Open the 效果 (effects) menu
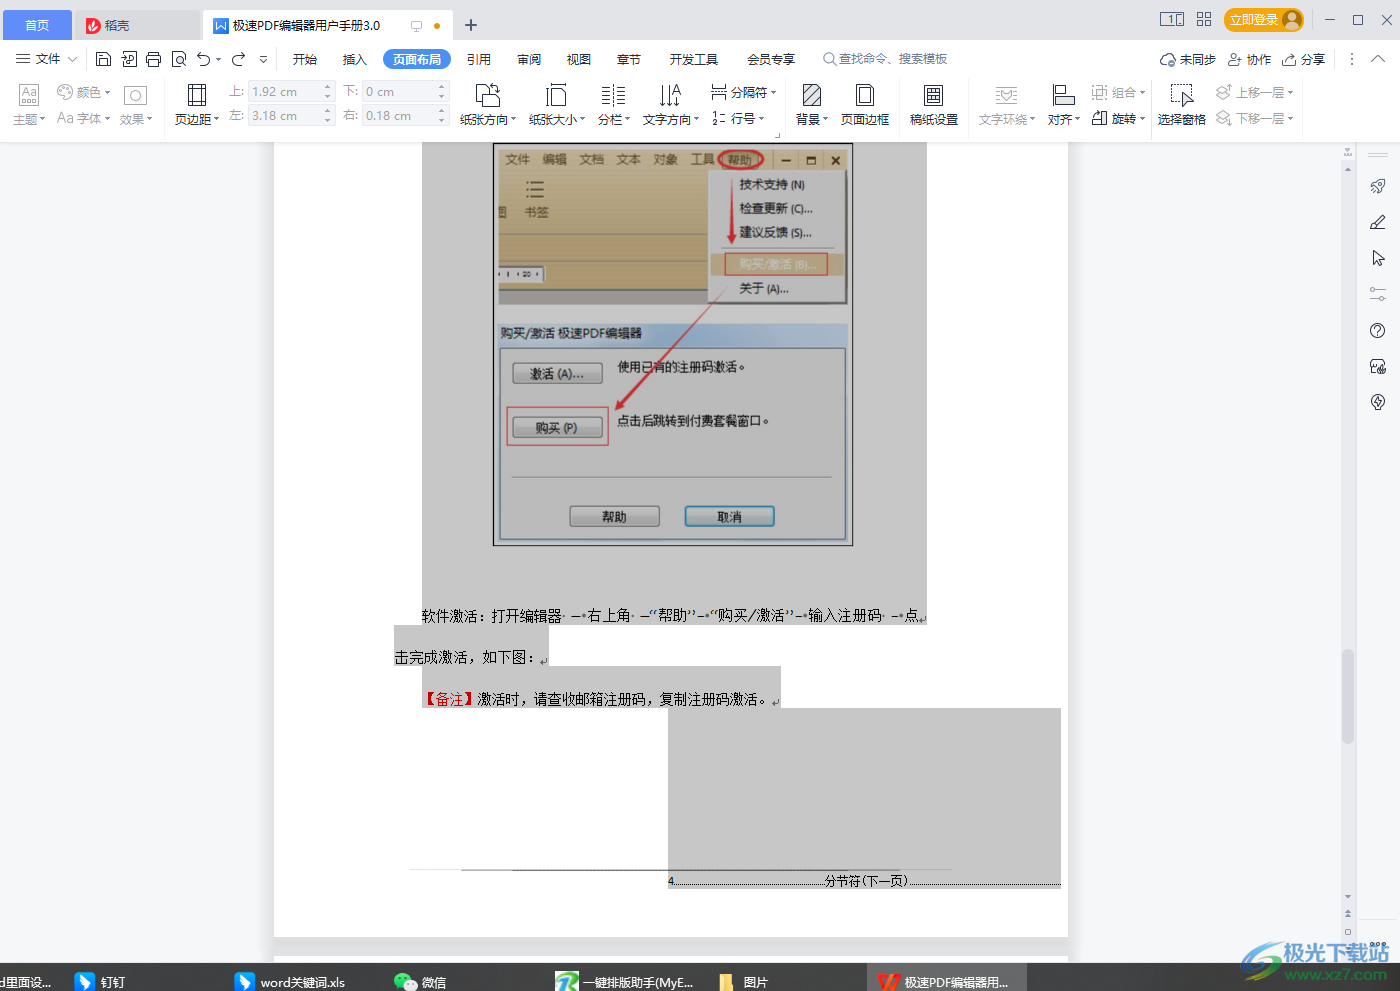This screenshot has height=991, width=1400. point(136,104)
